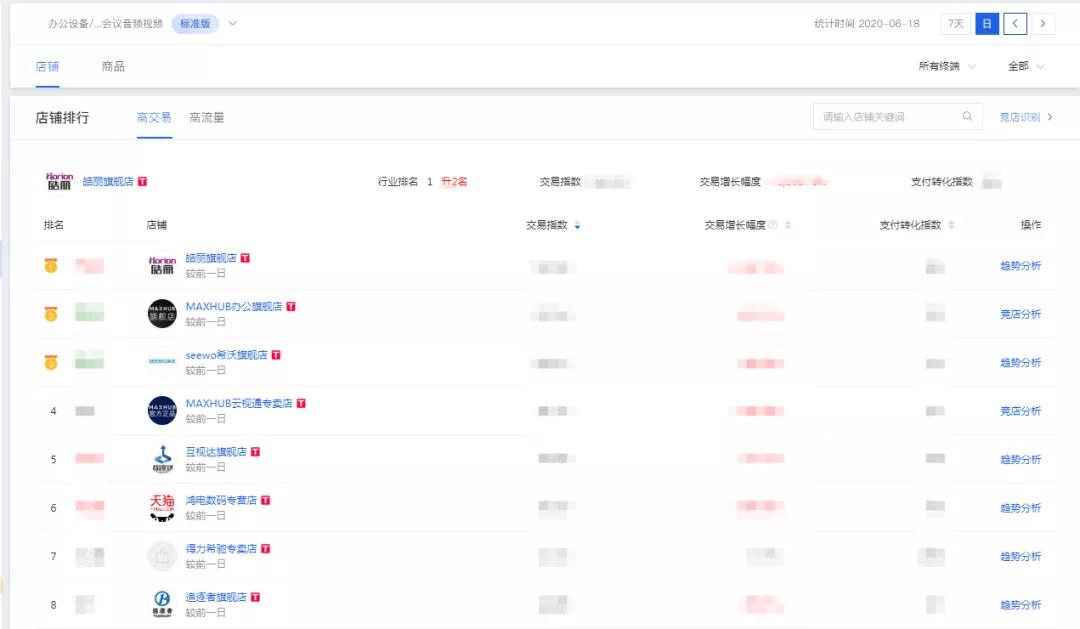
Task: Open the seewo希沃旗舰店 logo
Action: click(x=162, y=363)
